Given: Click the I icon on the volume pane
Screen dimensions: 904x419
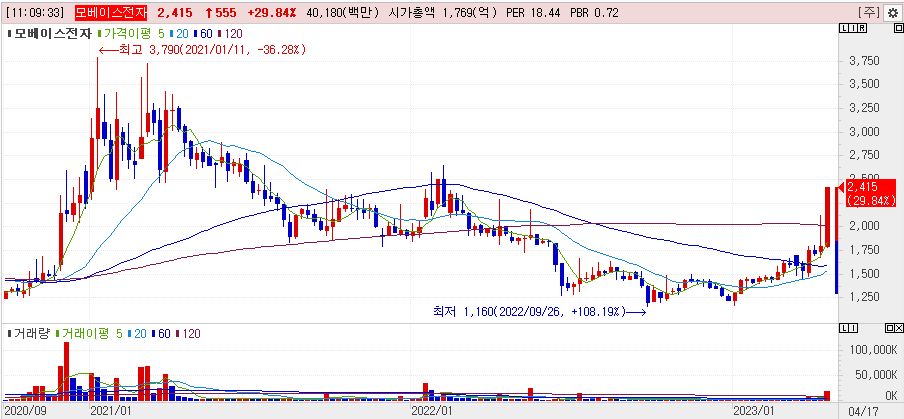Looking at the screenshot, I should pyautogui.click(x=853, y=328).
